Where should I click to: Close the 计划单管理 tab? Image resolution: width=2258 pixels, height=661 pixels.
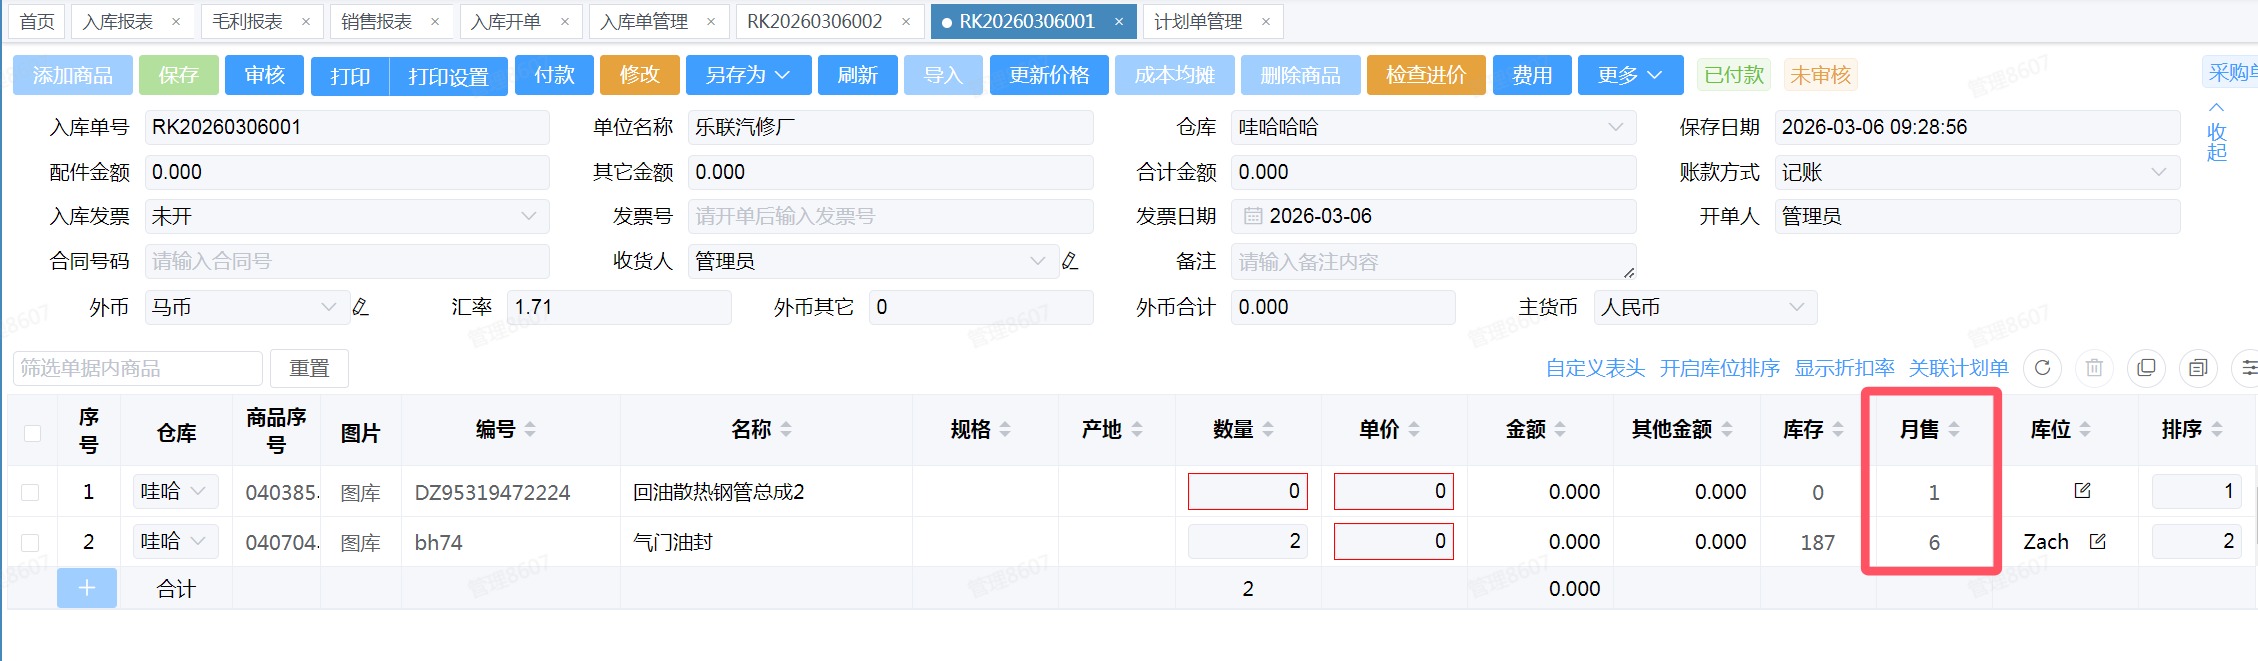pyautogui.click(x=1266, y=21)
